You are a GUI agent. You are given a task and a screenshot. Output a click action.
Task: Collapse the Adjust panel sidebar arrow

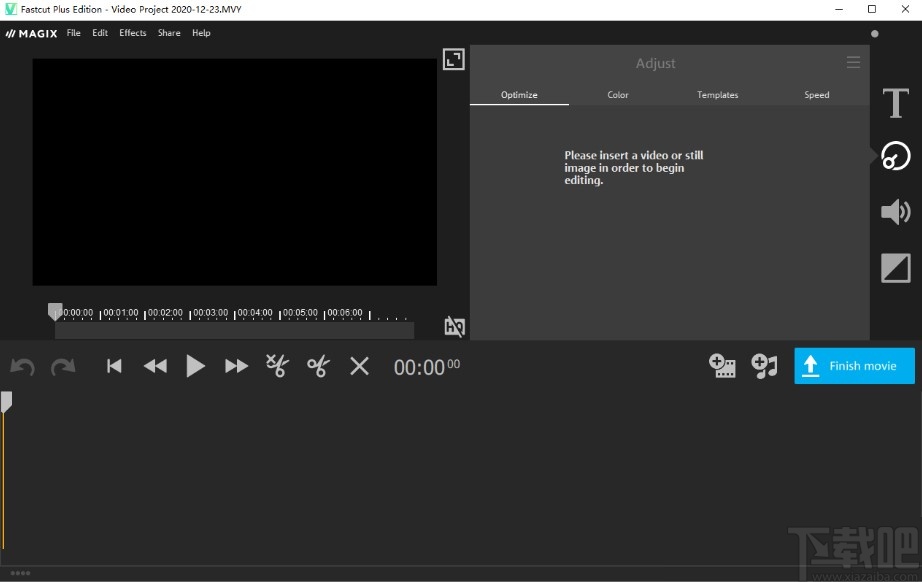[x=873, y=156]
